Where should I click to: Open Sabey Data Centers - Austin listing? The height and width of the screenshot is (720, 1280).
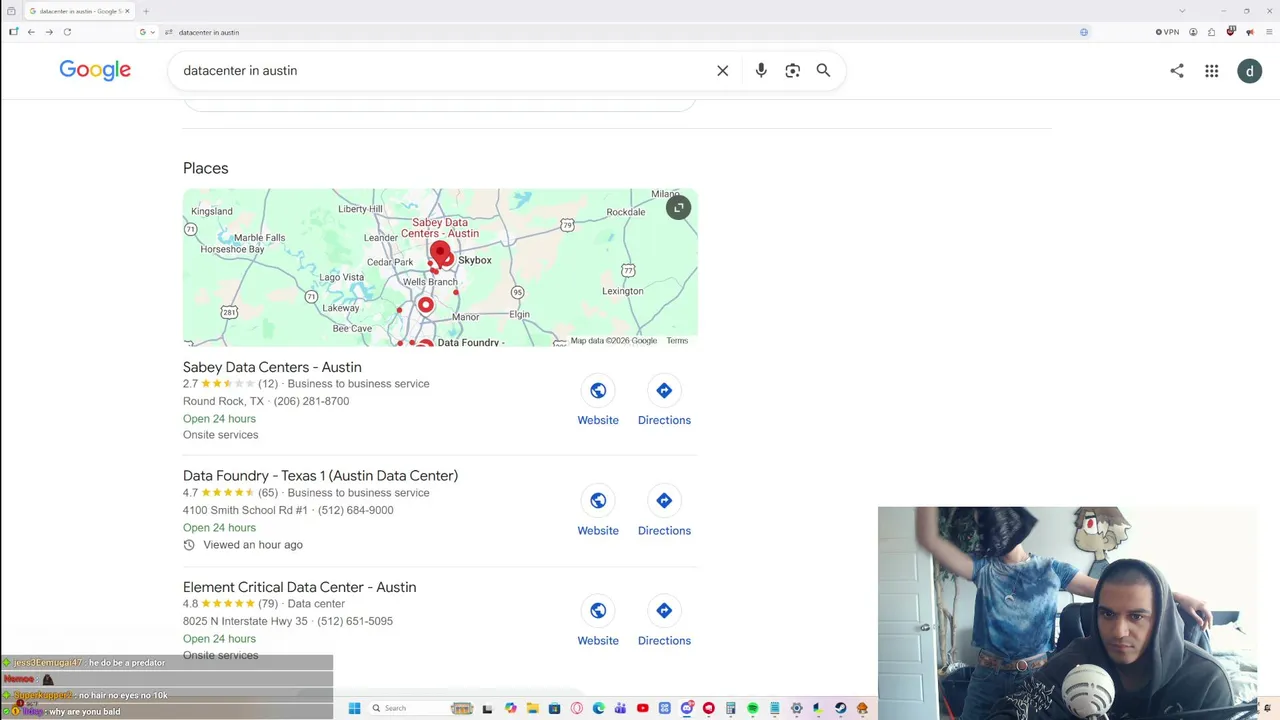click(272, 367)
